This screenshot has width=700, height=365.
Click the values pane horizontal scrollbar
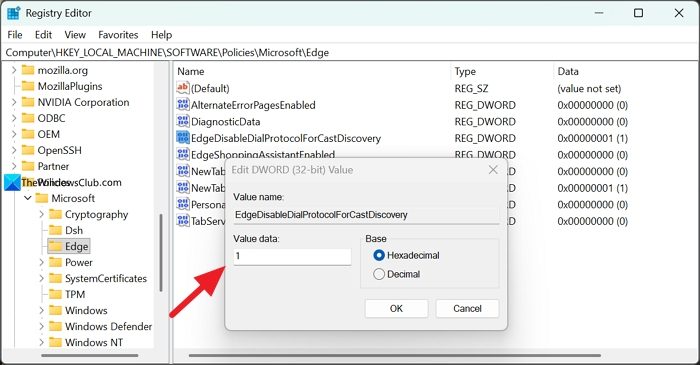(x=395, y=356)
